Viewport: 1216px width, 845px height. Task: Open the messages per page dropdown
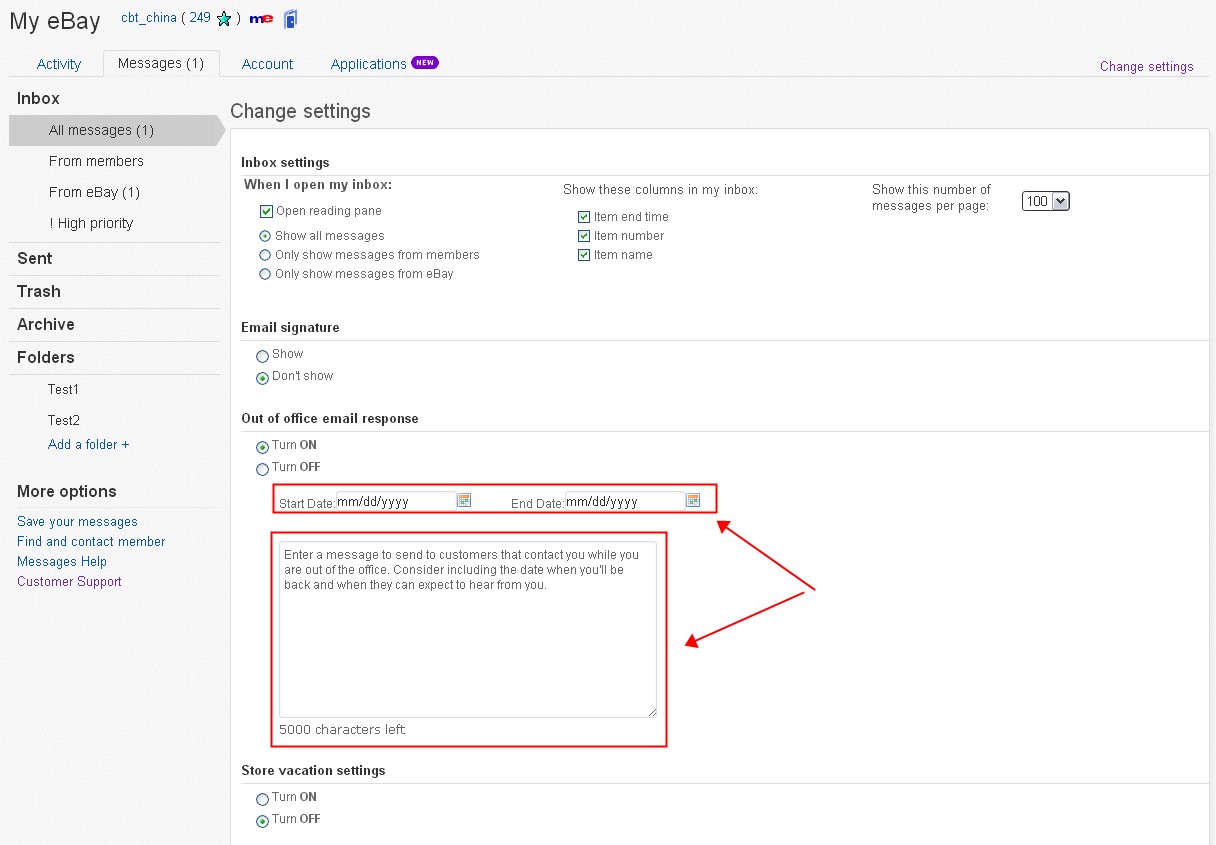[1045, 202]
